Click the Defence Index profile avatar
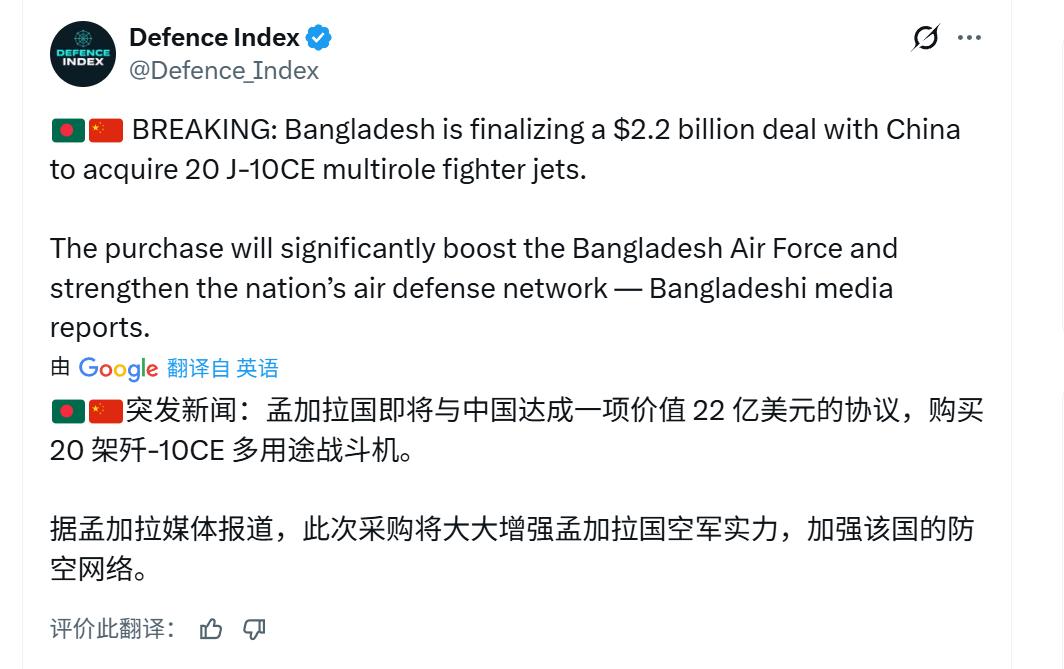 tap(83, 54)
